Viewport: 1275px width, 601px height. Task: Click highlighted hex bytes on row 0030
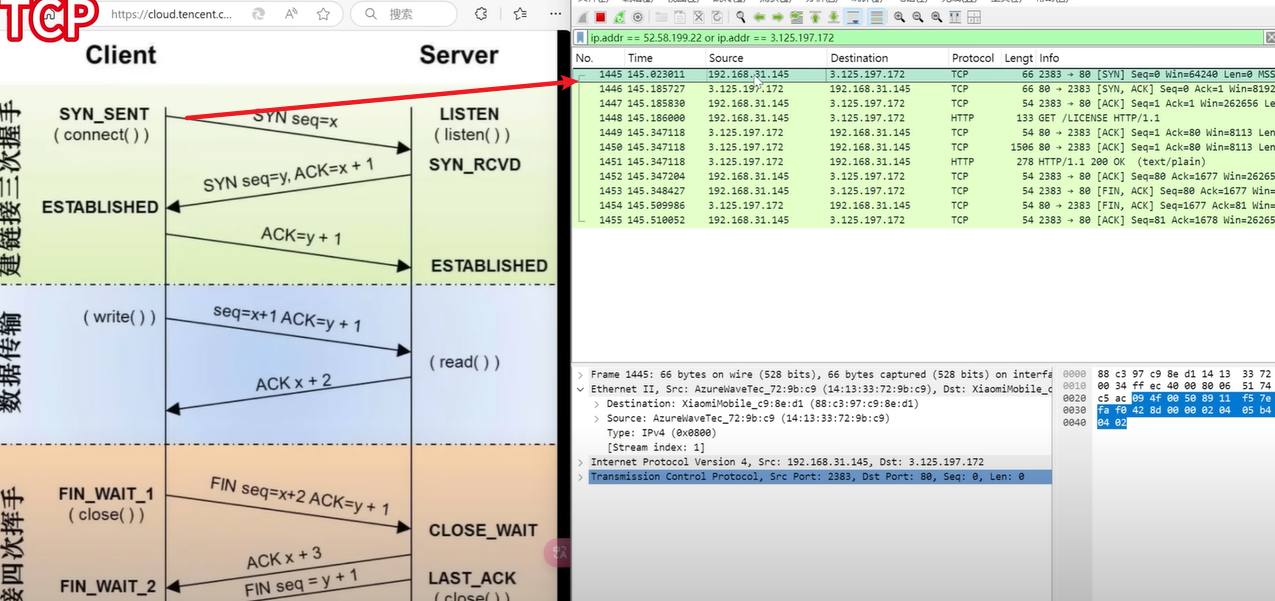[1186, 410]
